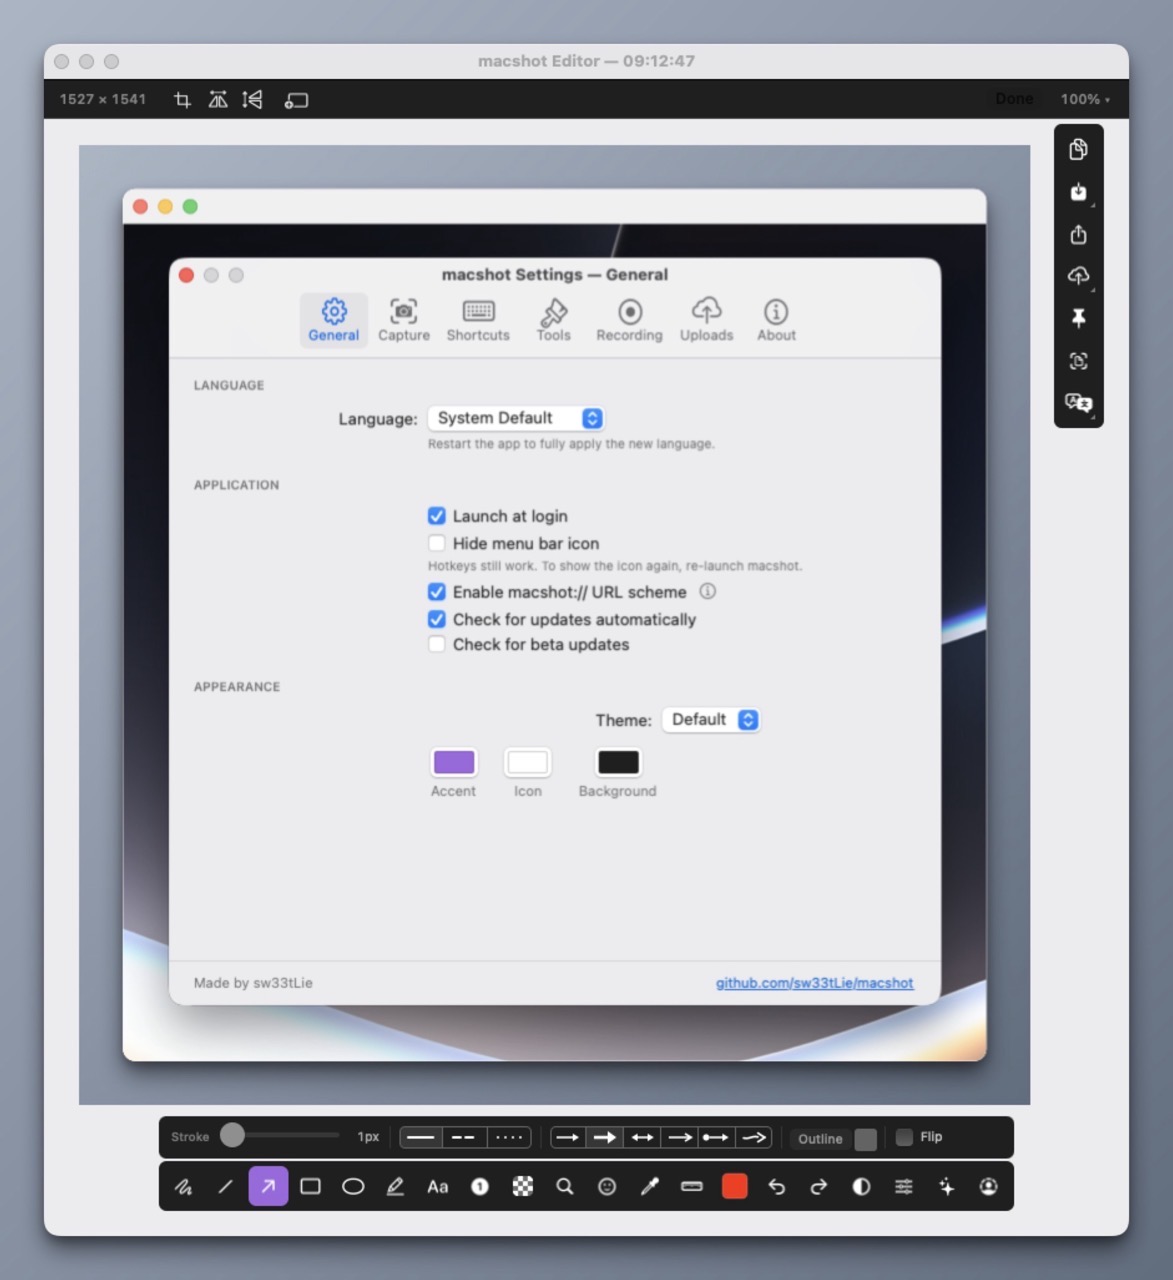This screenshot has height=1280, width=1173.
Task: Click the crop icon in top bar
Action: [x=182, y=100]
